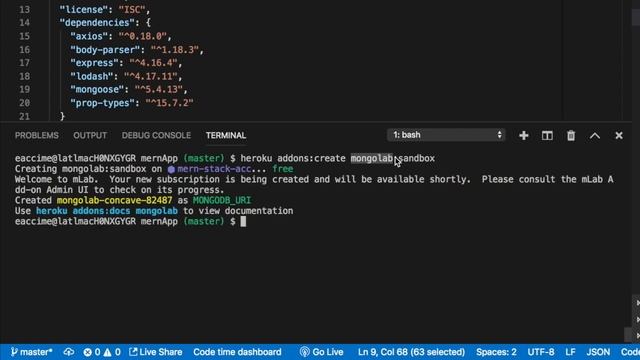Click 'heroku addons:docs mongolab' in terminal
Viewport: 640px width, 360px height.
pos(107,211)
